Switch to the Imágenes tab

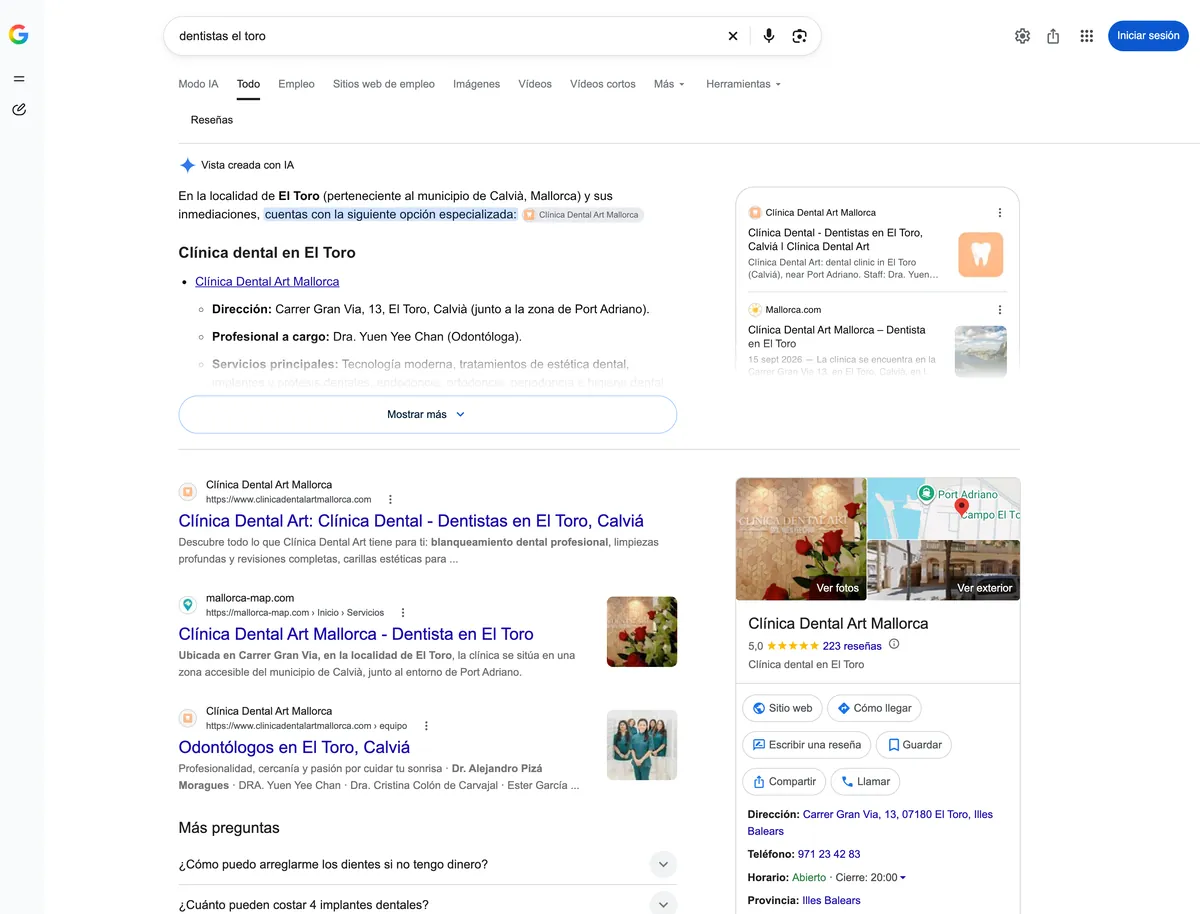pyautogui.click(x=476, y=84)
